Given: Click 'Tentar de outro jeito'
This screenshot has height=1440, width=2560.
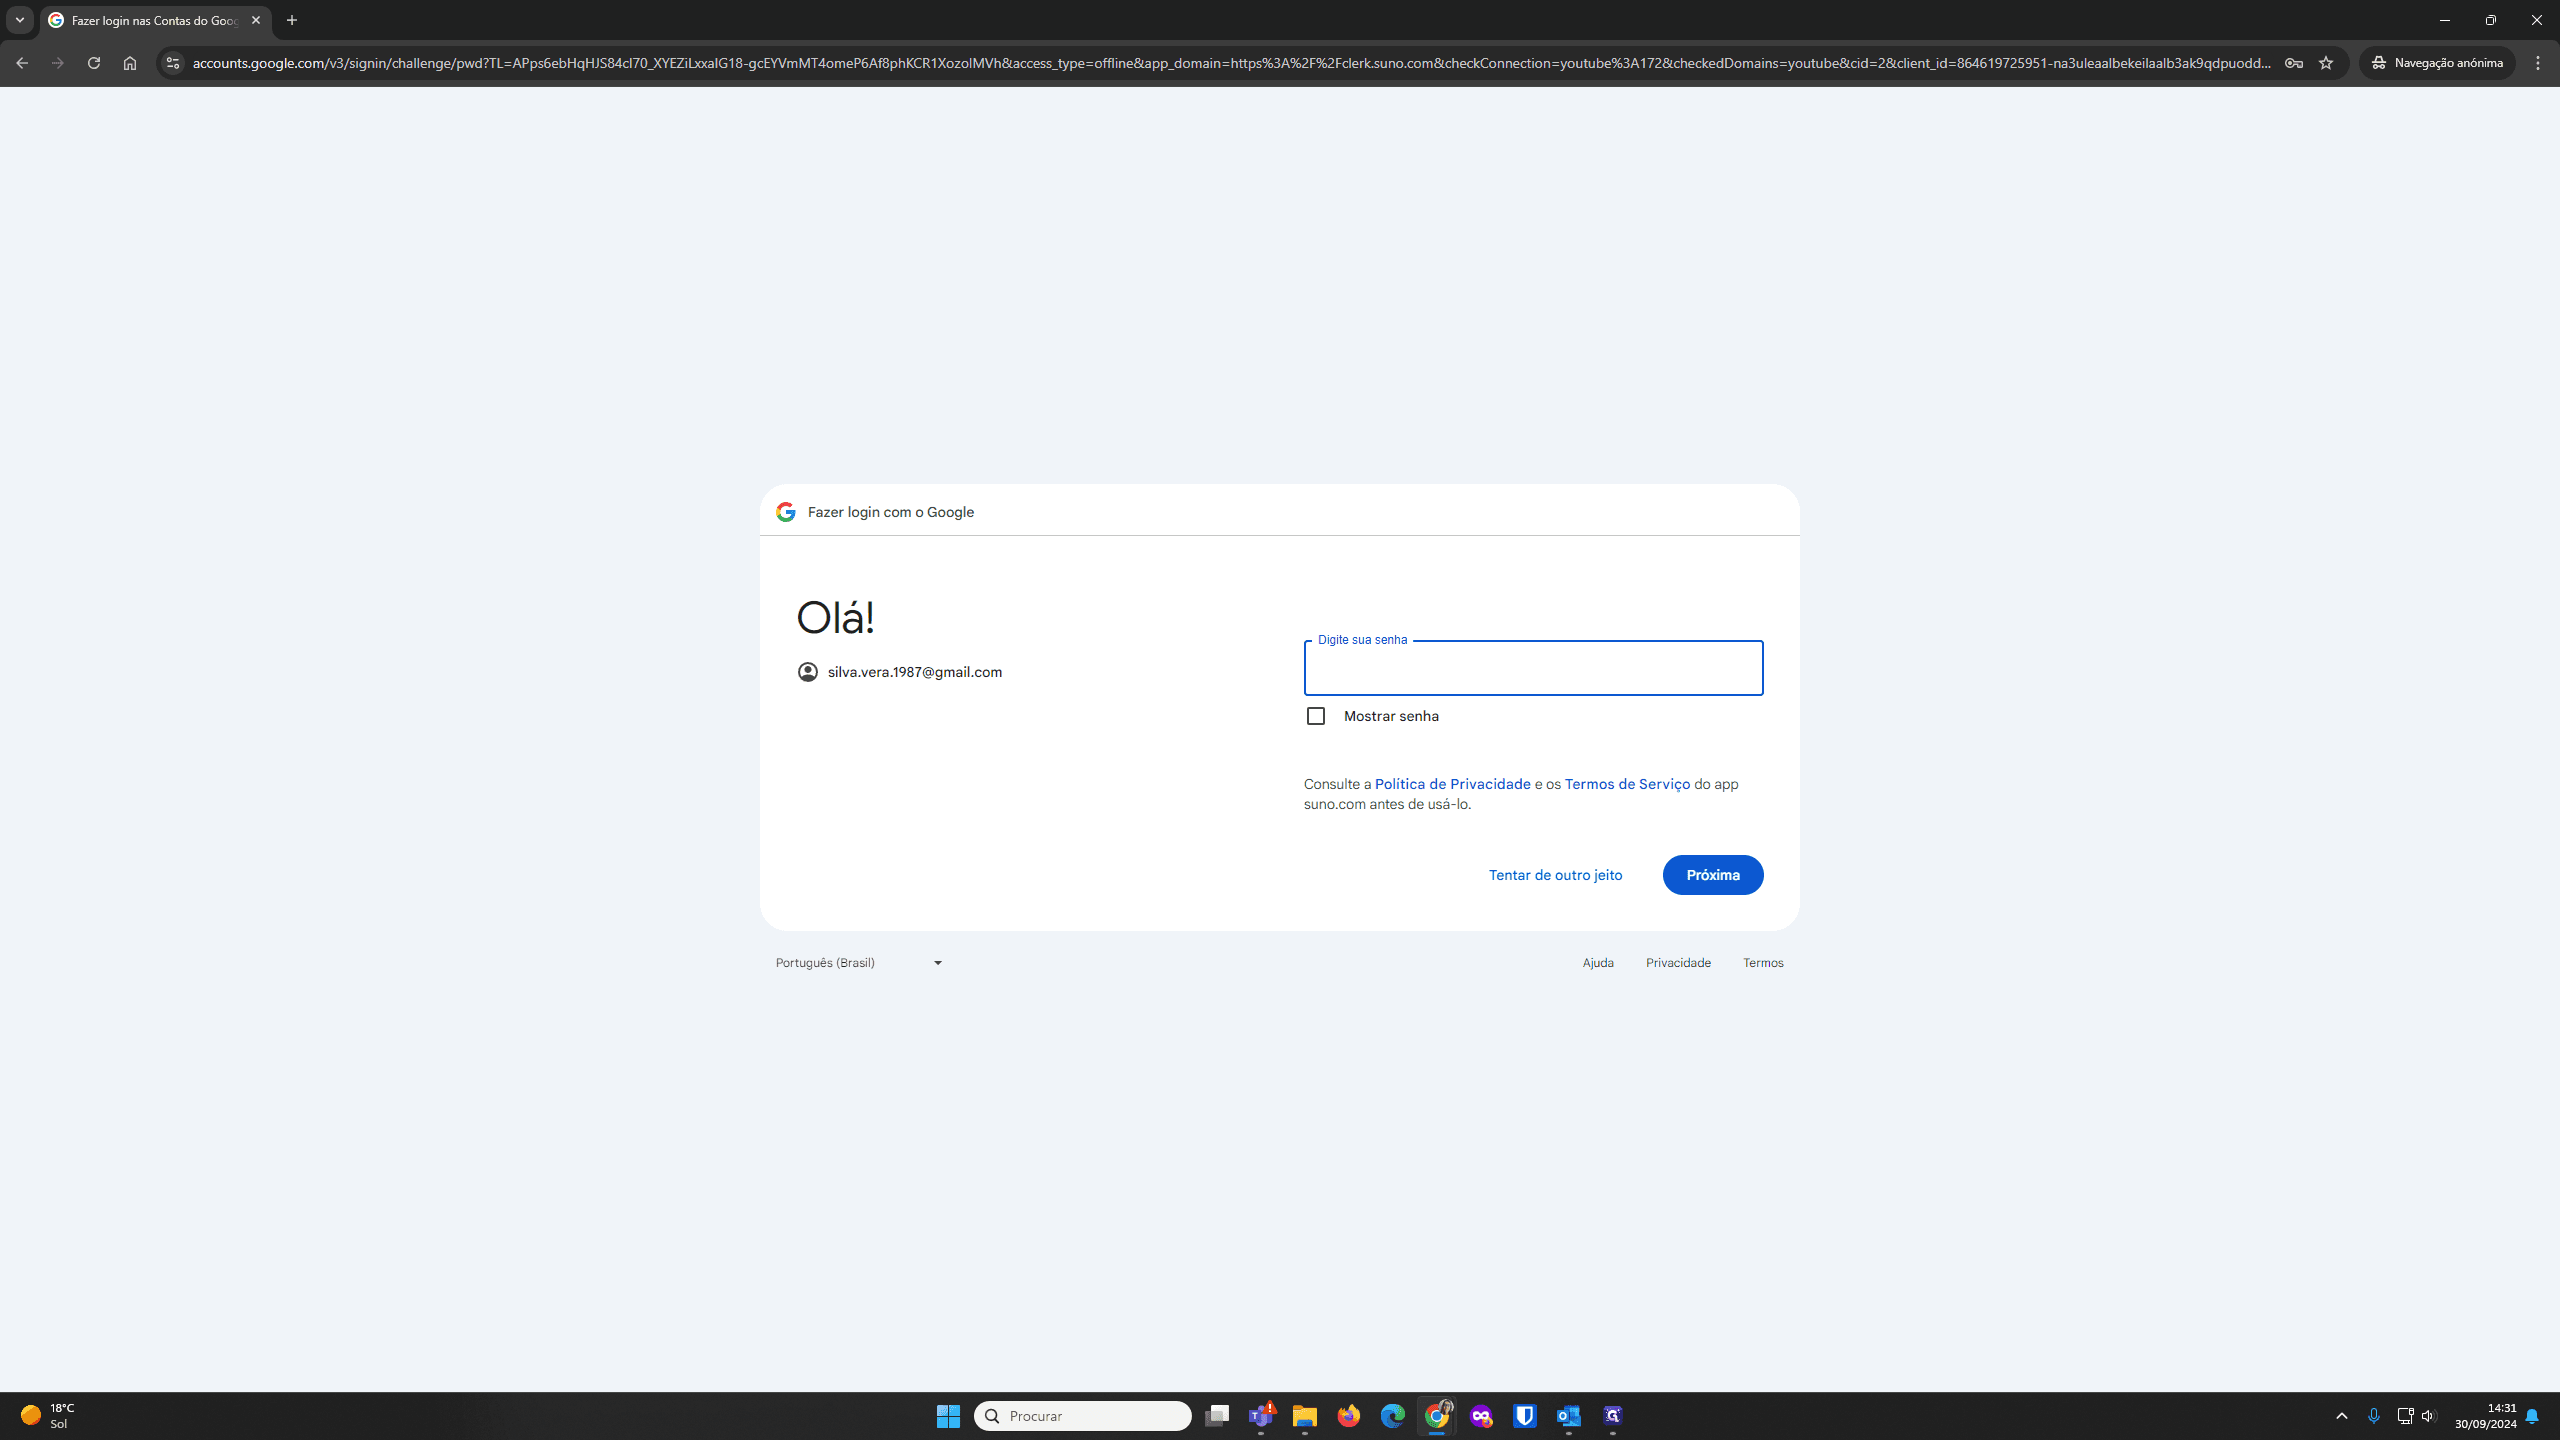Looking at the screenshot, I should tap(1555, 875).
